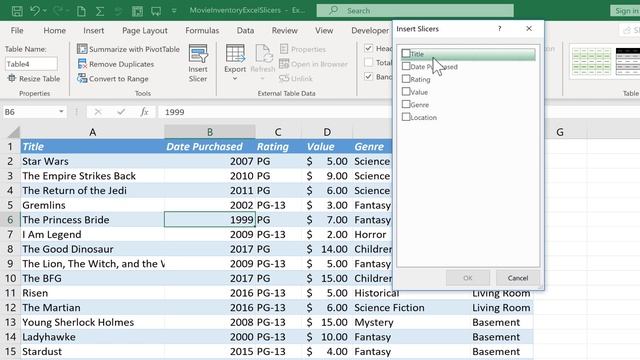Expand the Refresh dropdown arrow

pos(263,79)
